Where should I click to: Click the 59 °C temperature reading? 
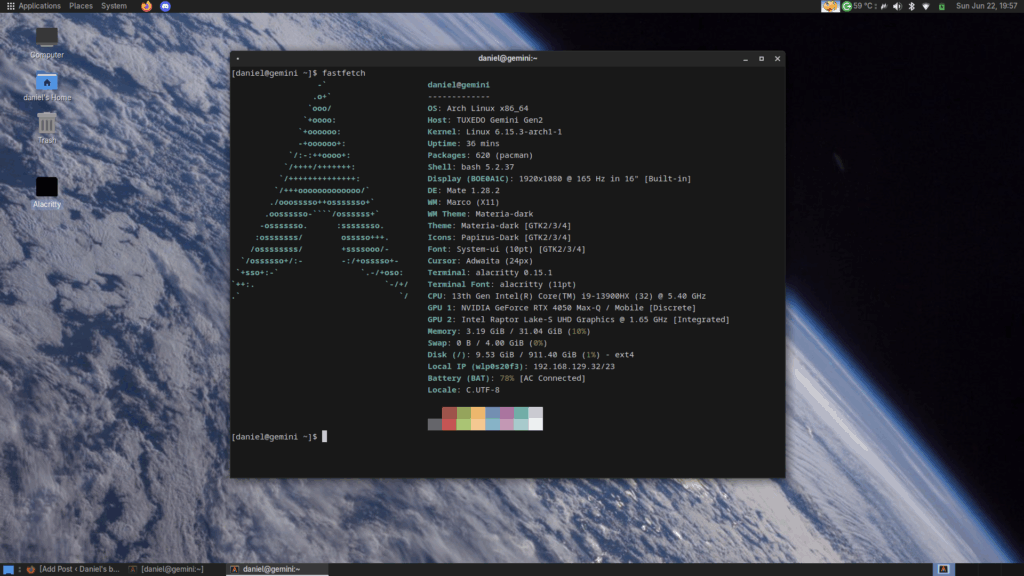point(865,6)
